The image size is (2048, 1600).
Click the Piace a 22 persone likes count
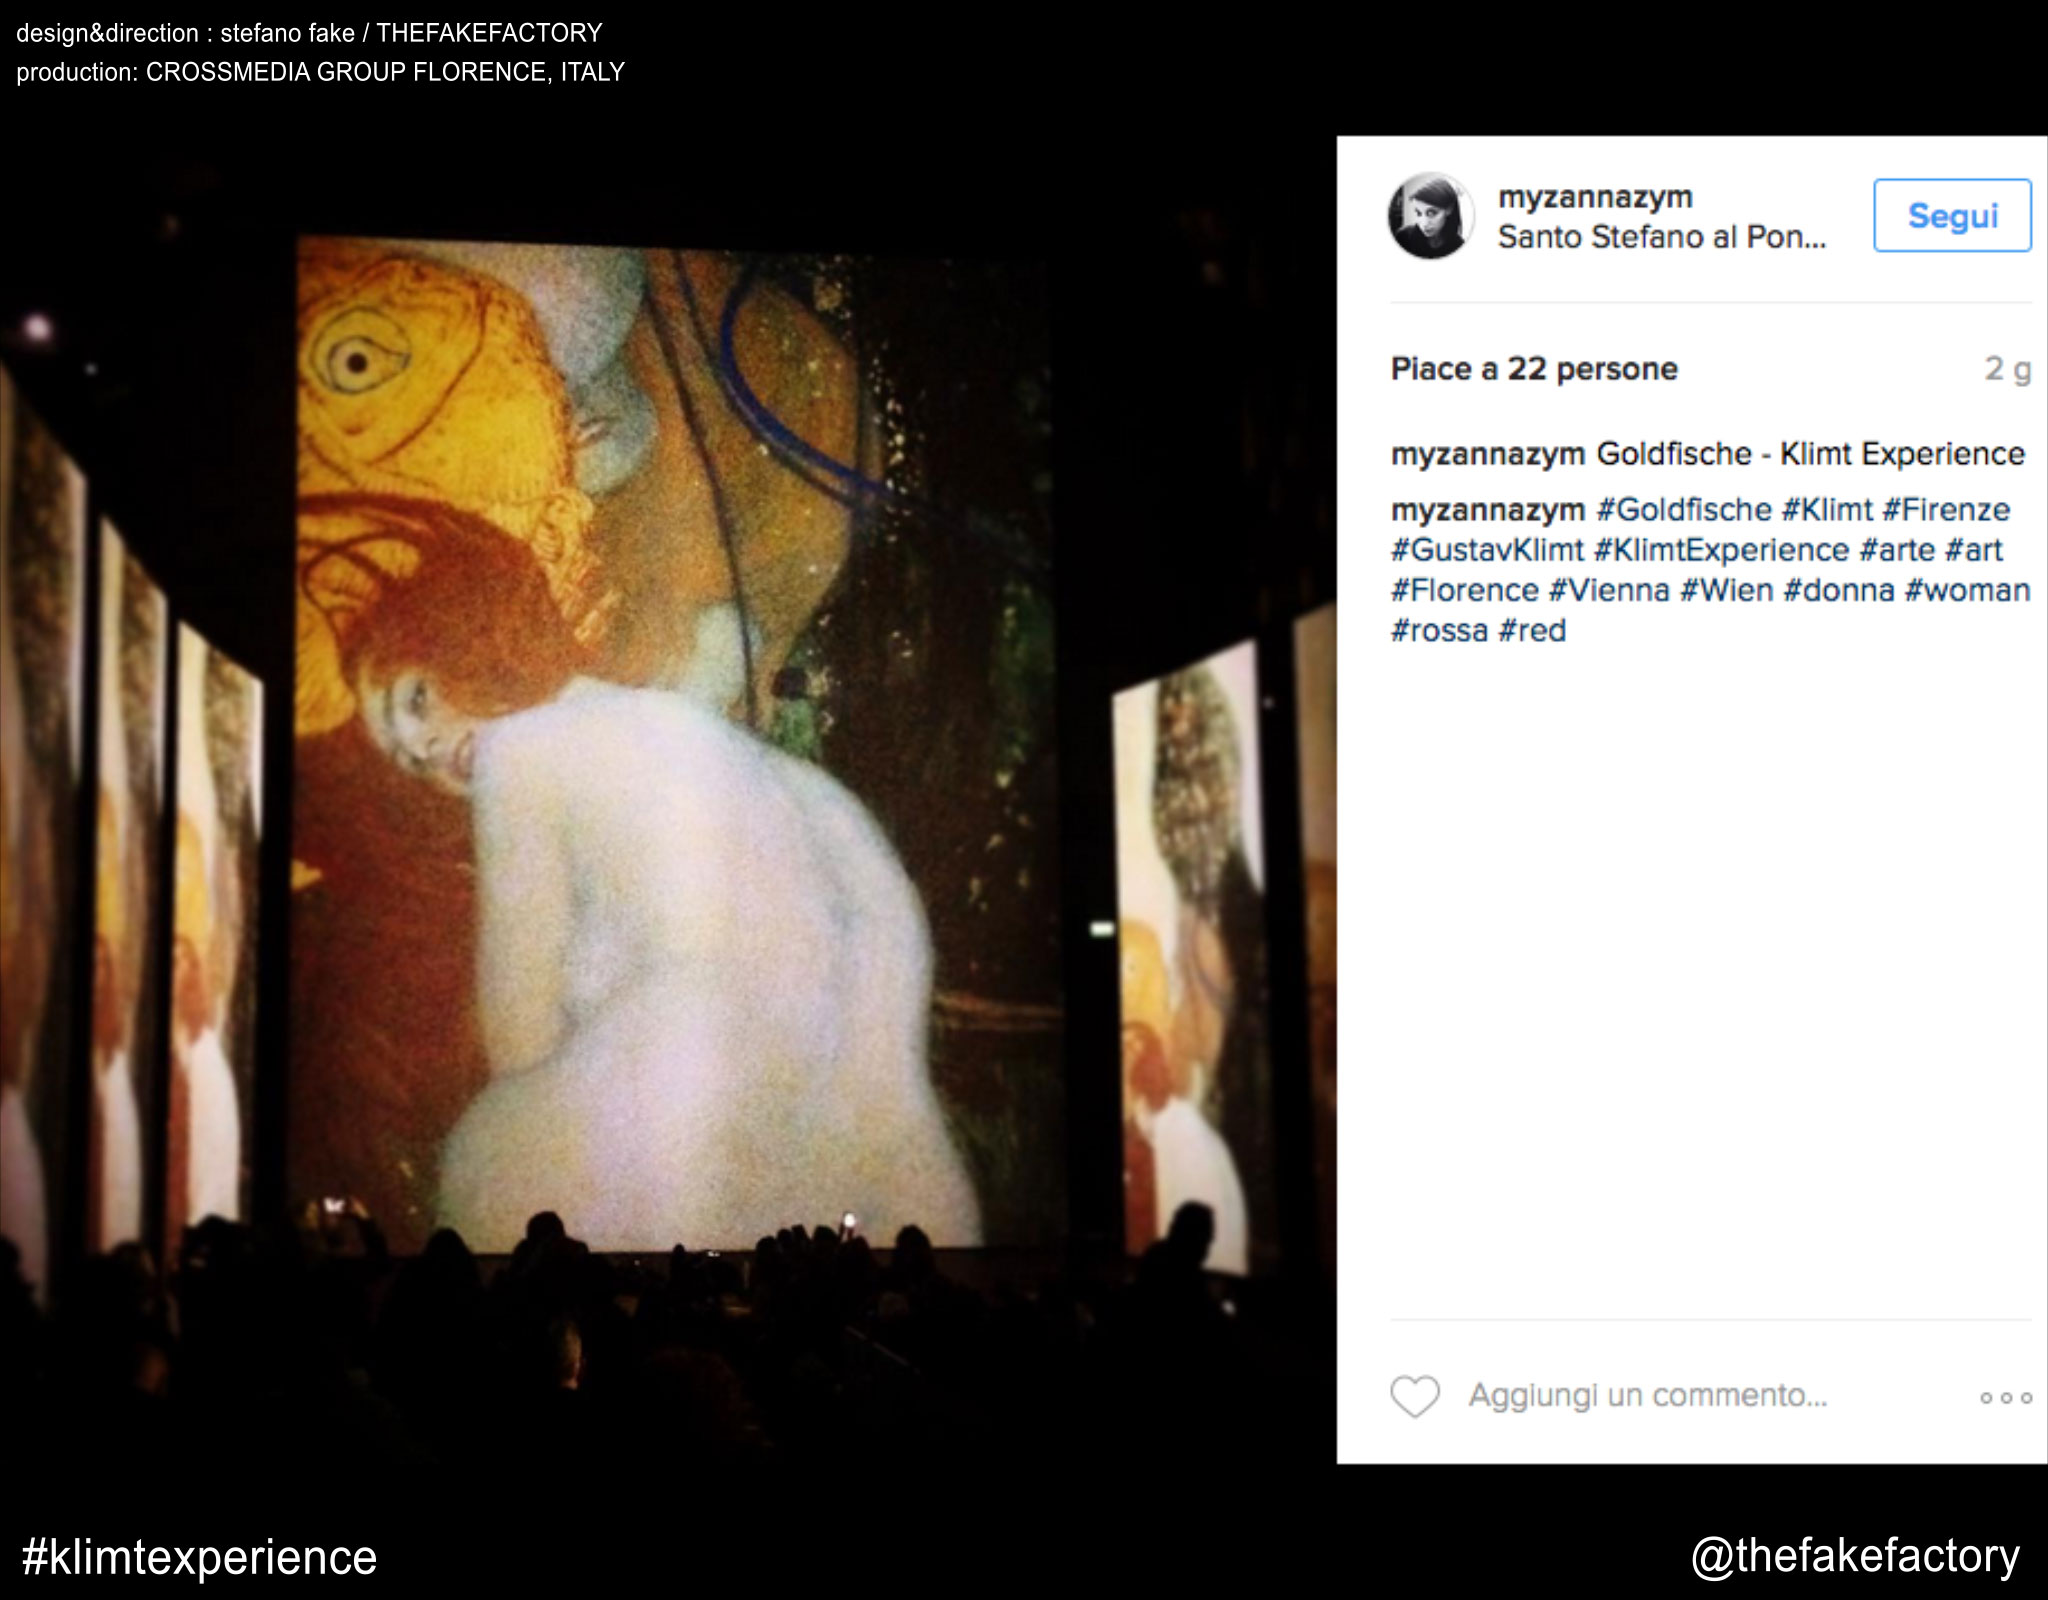click(1534, 369)
